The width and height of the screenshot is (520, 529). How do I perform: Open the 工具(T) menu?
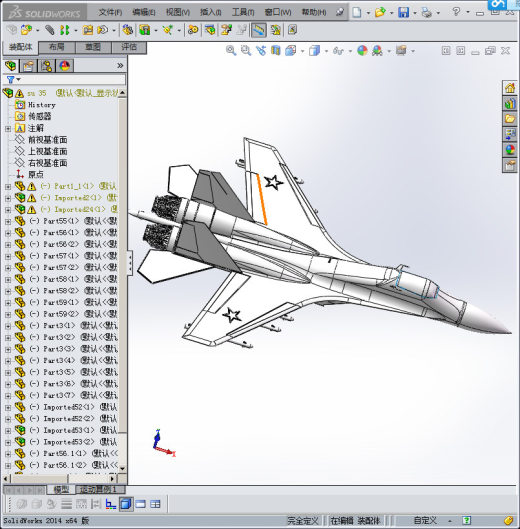243,12
